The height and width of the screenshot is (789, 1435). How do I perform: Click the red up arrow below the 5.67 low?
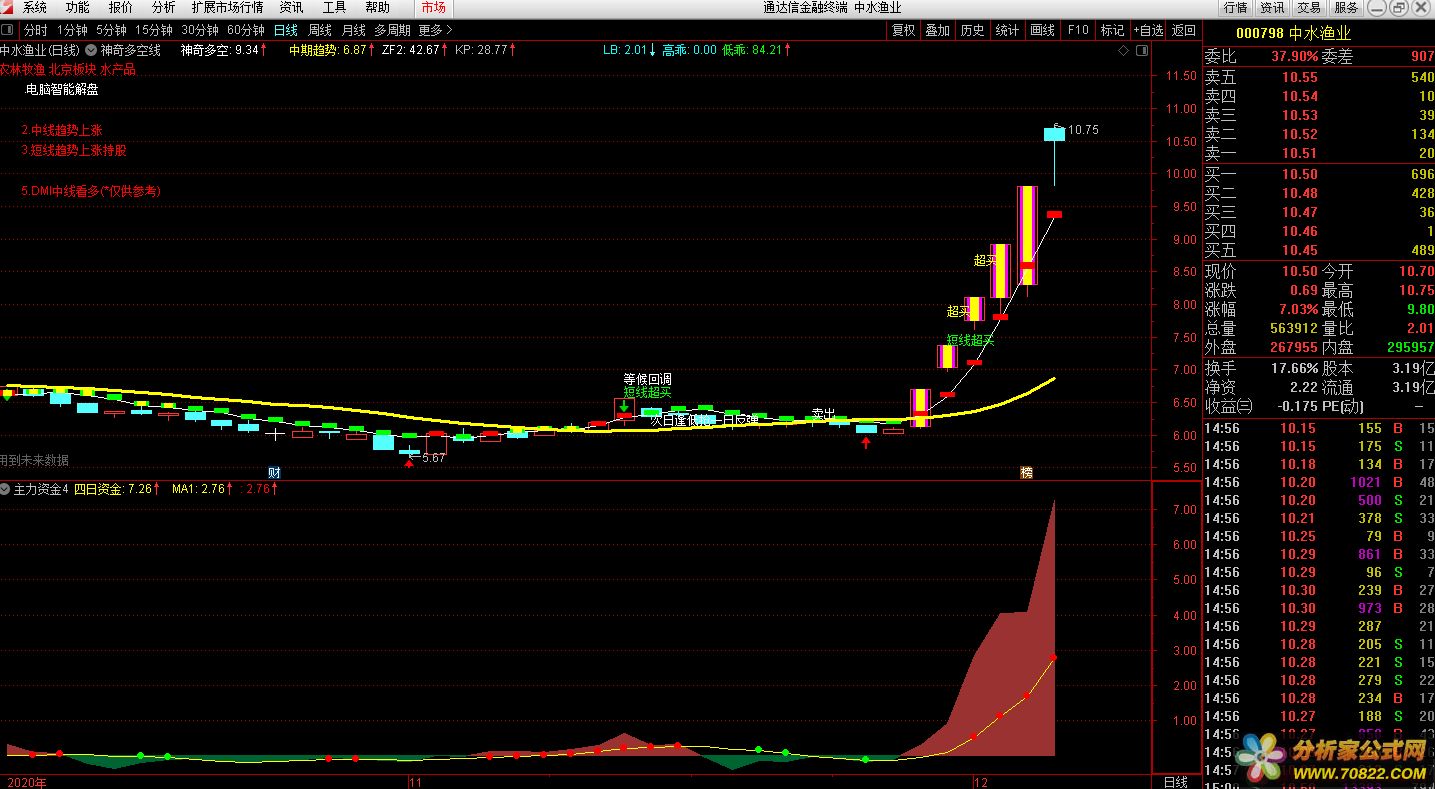[x=408, y=463]
